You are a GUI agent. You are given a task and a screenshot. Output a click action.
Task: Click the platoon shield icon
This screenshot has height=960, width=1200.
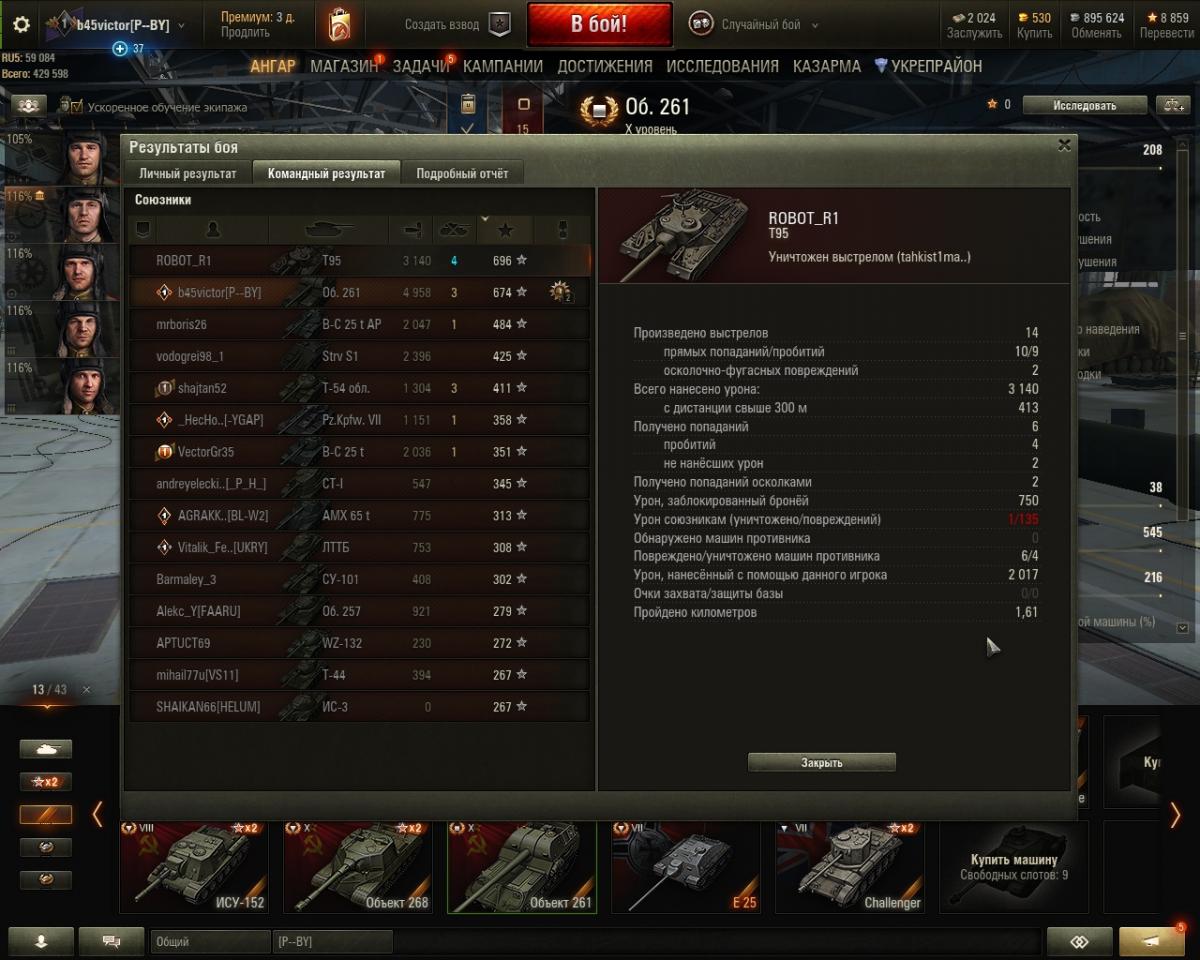point(499,25)
